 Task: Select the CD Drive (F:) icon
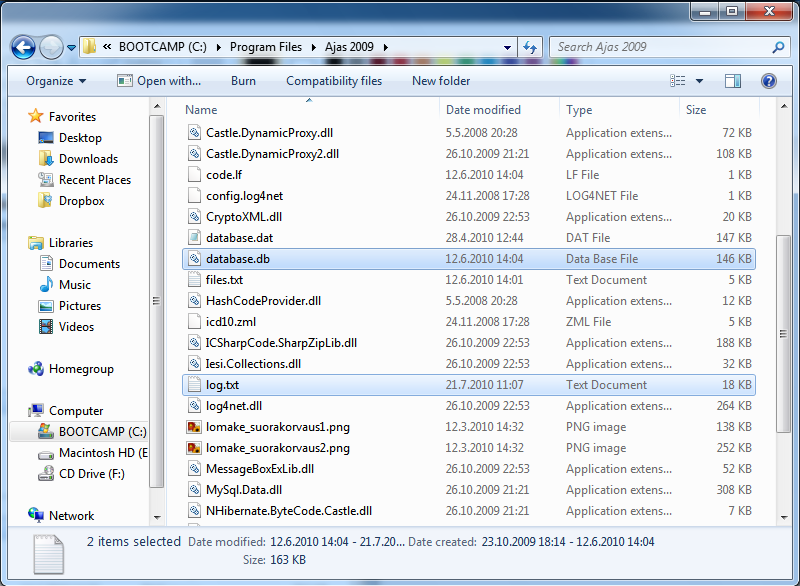click(46, 474)
